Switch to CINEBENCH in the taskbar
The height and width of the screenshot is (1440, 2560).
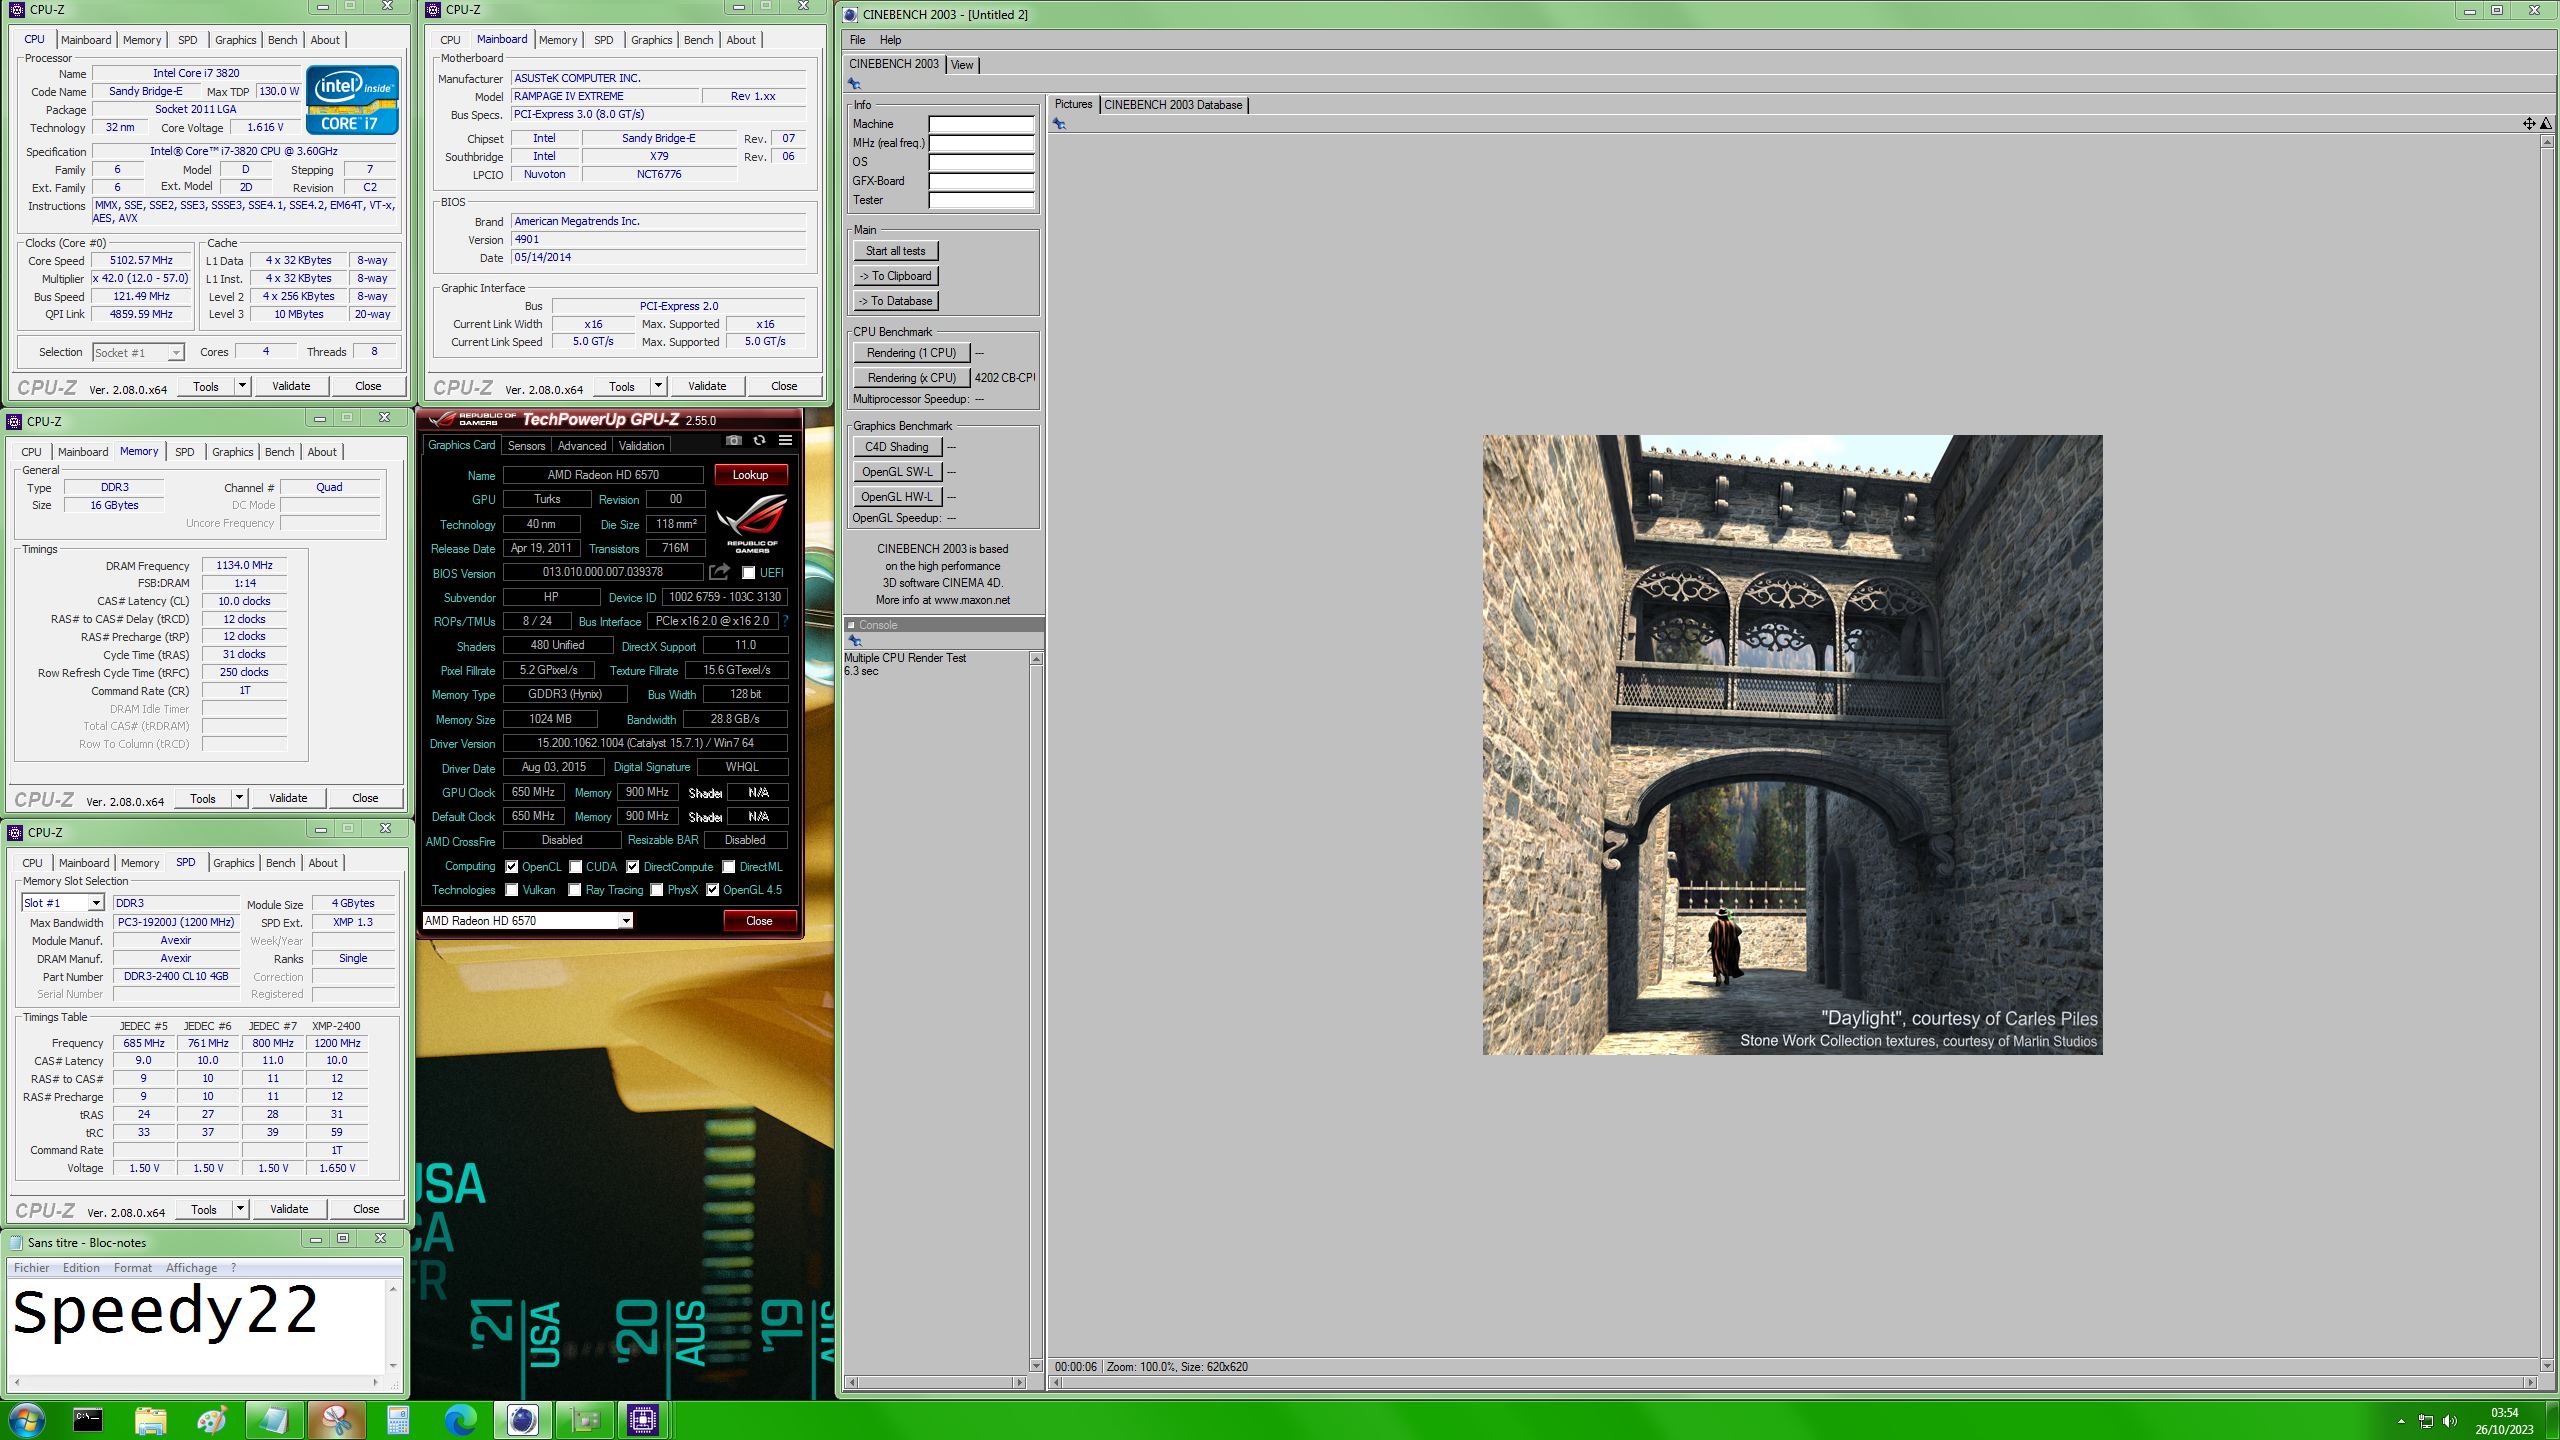tap(522, 1419)
